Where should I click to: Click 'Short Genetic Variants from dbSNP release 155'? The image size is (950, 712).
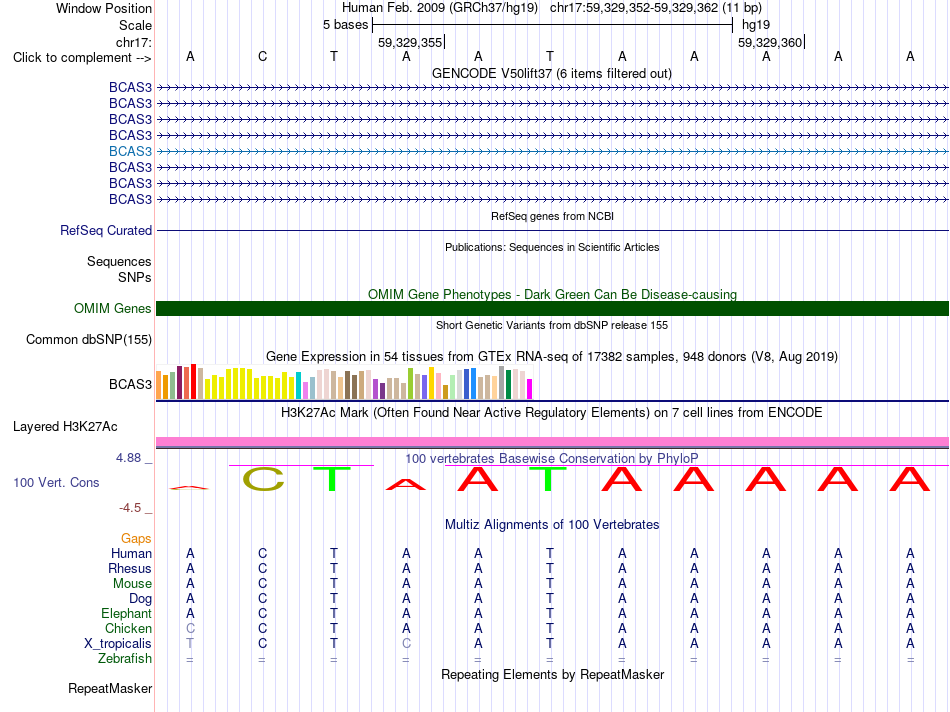click(x=552, y=325)
